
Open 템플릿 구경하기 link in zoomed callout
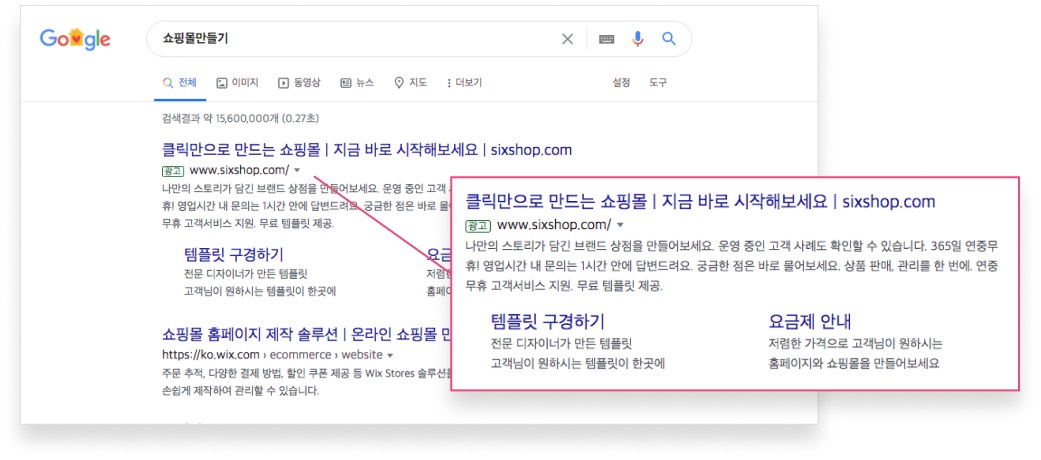tap(548, 322)
